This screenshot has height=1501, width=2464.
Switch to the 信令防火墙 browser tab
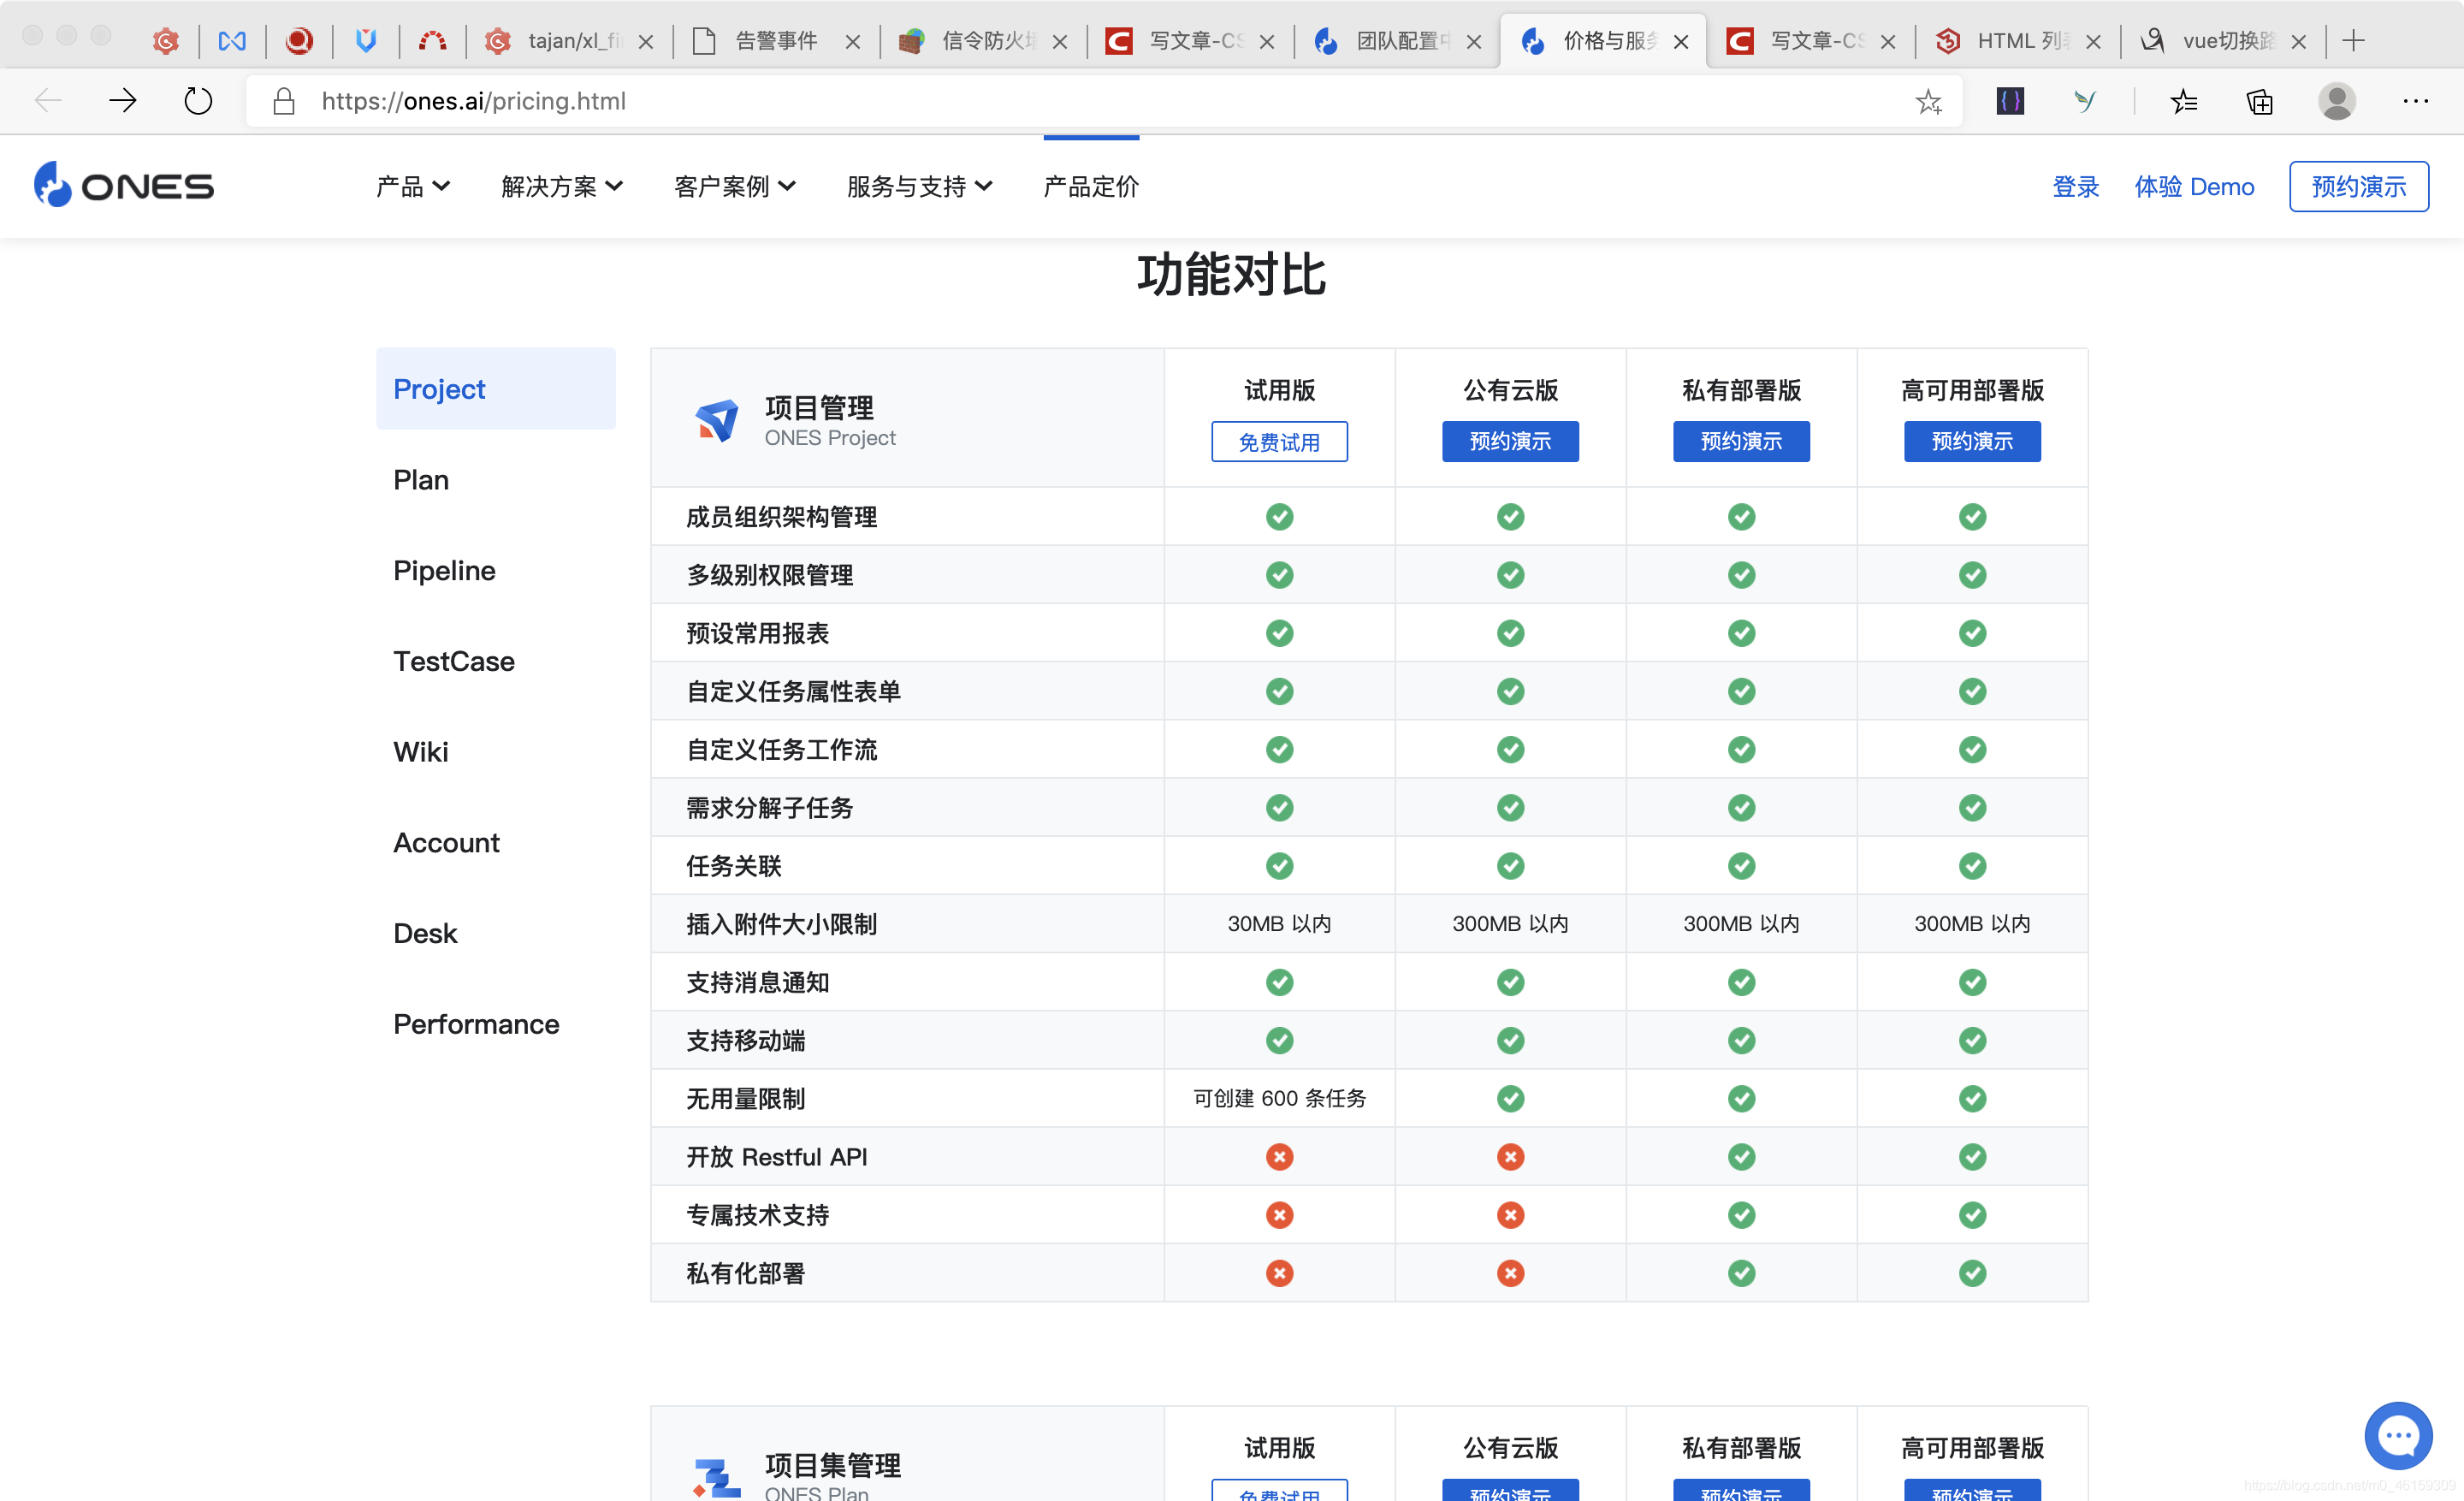[984, 41]
